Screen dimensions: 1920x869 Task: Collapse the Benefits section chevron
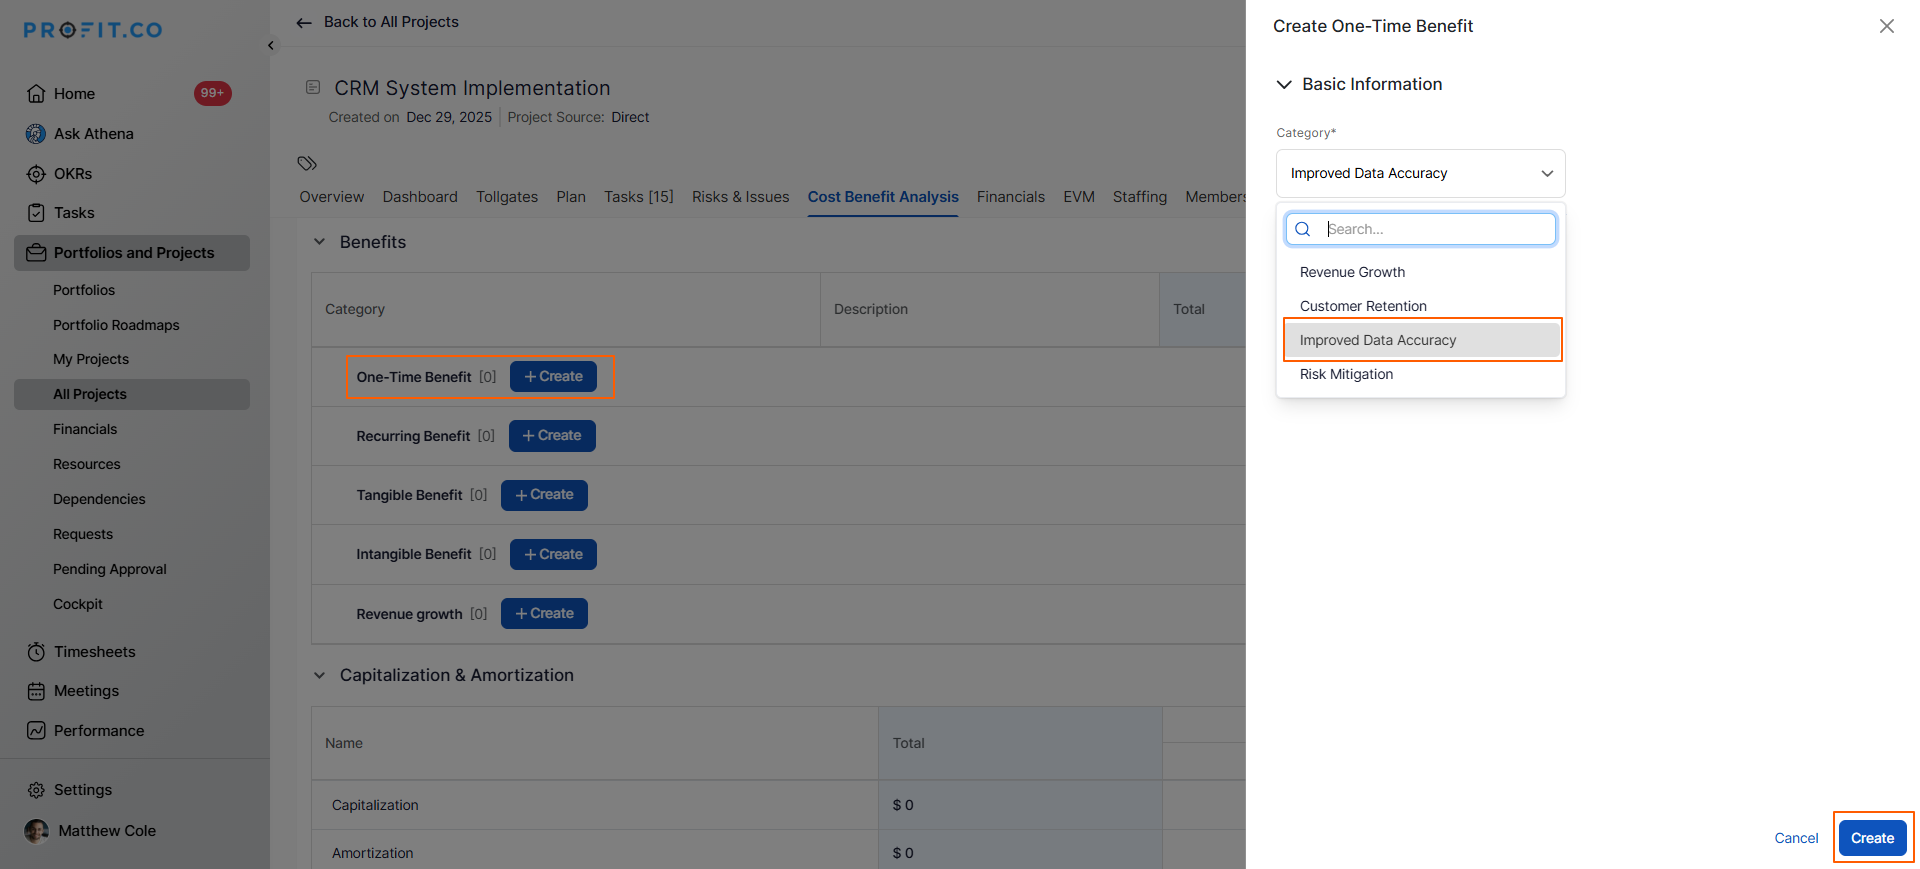(319, 242)
